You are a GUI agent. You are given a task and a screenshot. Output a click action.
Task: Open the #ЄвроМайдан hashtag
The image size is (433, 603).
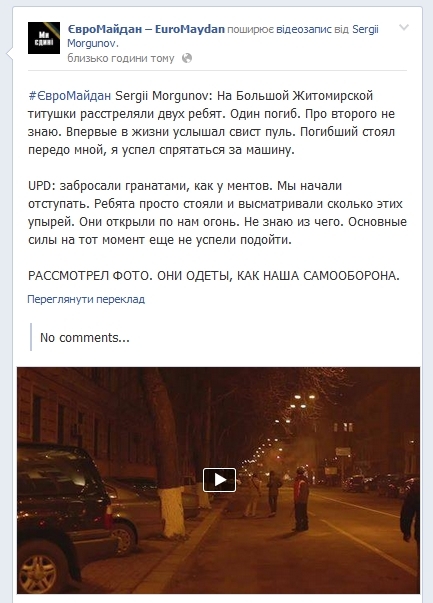[x=70, y=95]
